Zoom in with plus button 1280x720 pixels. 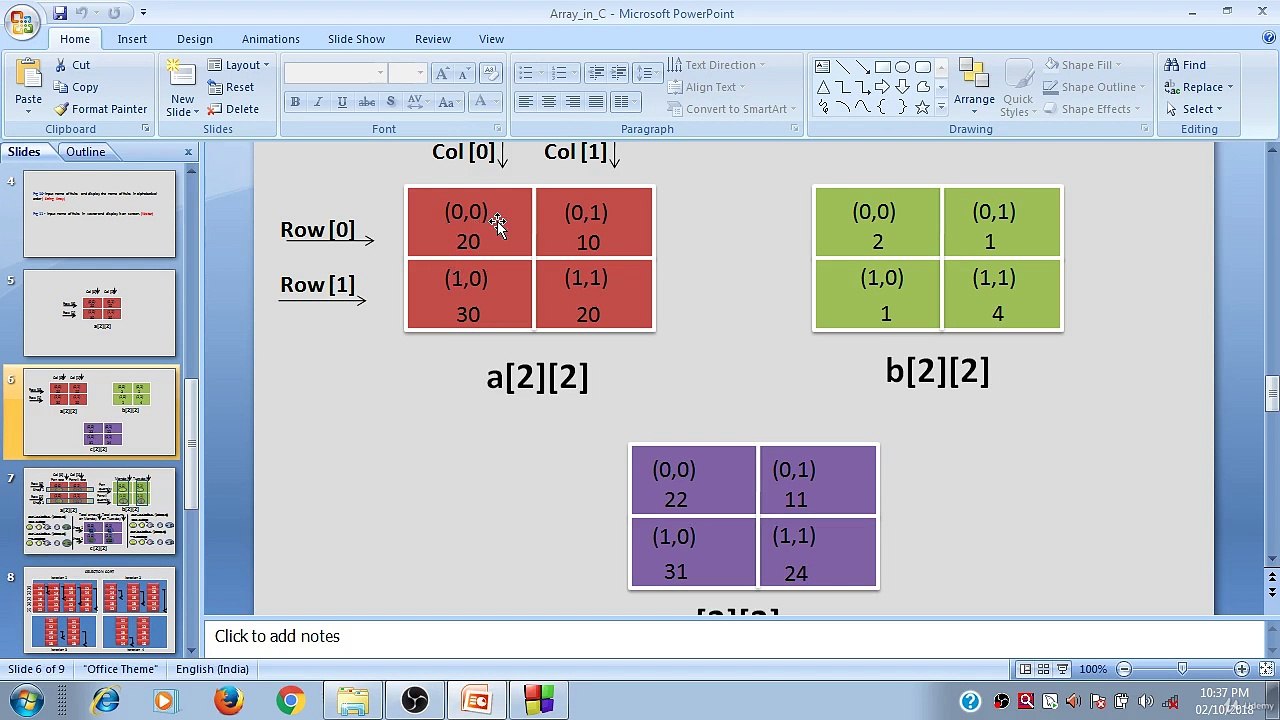1241,669
